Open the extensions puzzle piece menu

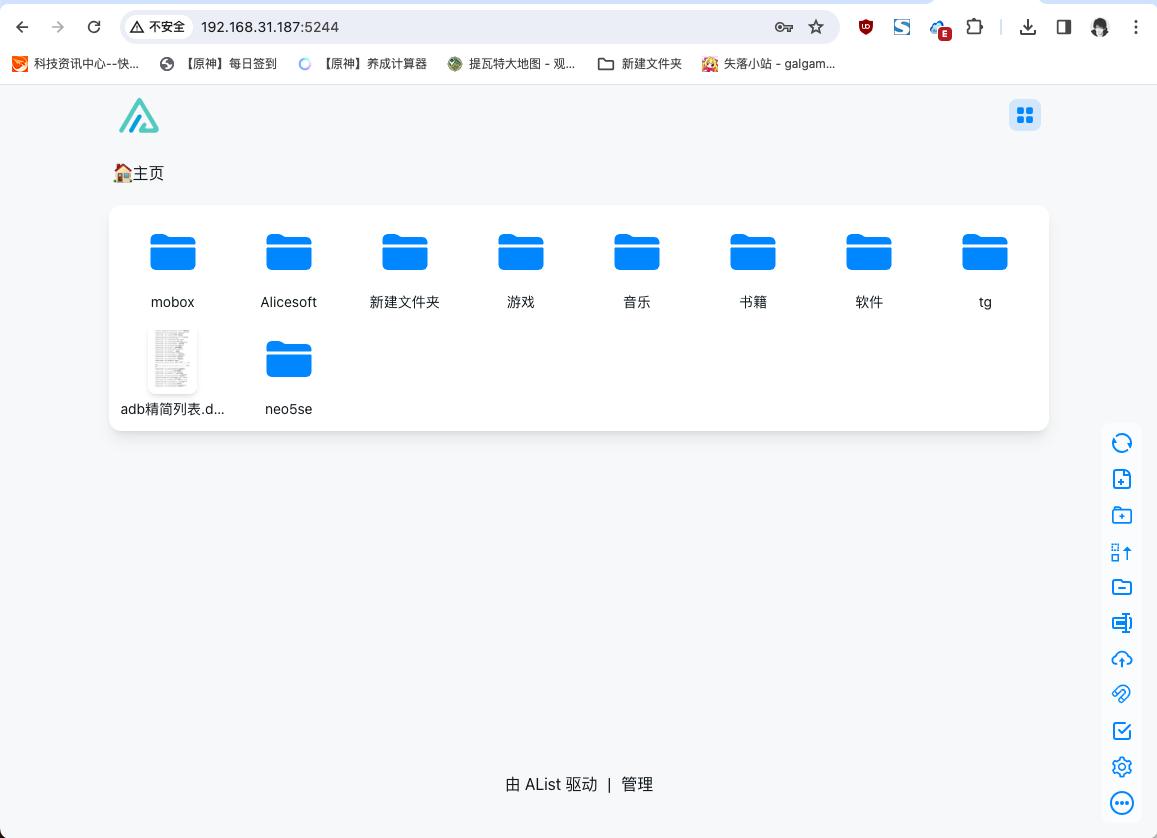tap(974, 27)
